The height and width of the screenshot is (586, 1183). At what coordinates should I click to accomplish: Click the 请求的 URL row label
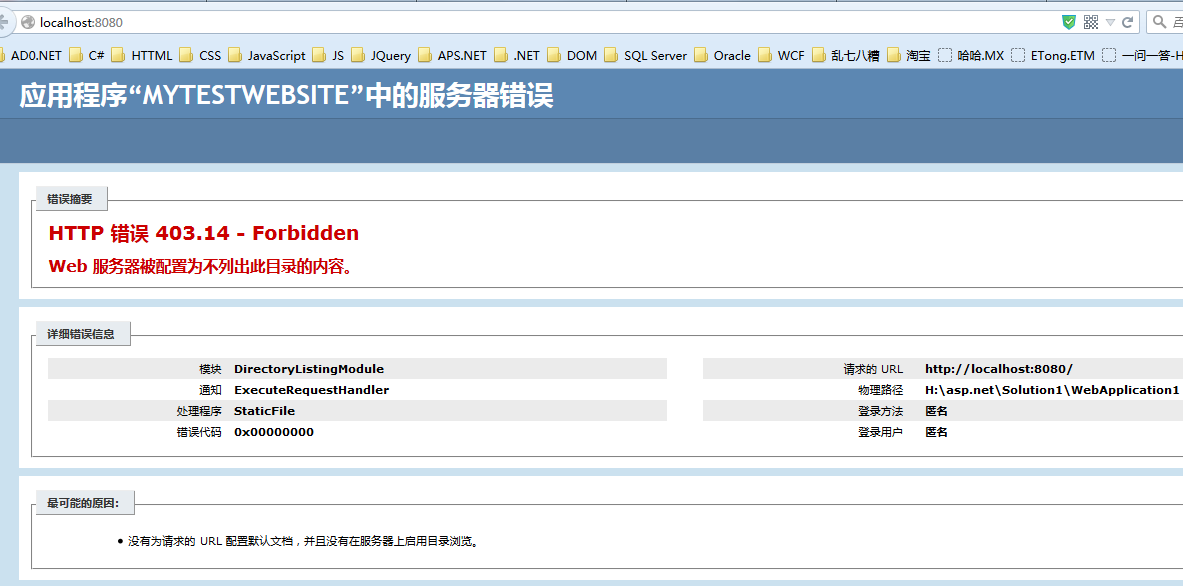(x=873, y=369)
